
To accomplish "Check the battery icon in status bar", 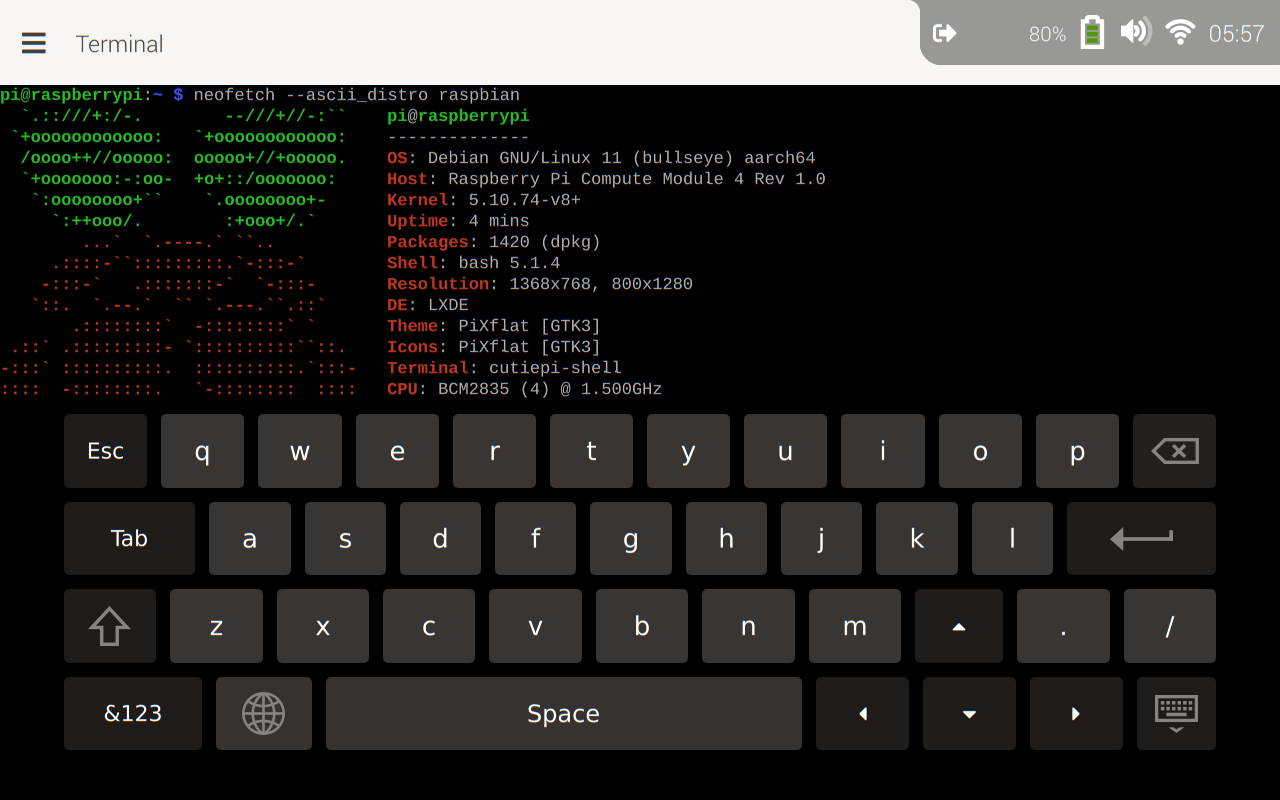I will (1092, 32).
